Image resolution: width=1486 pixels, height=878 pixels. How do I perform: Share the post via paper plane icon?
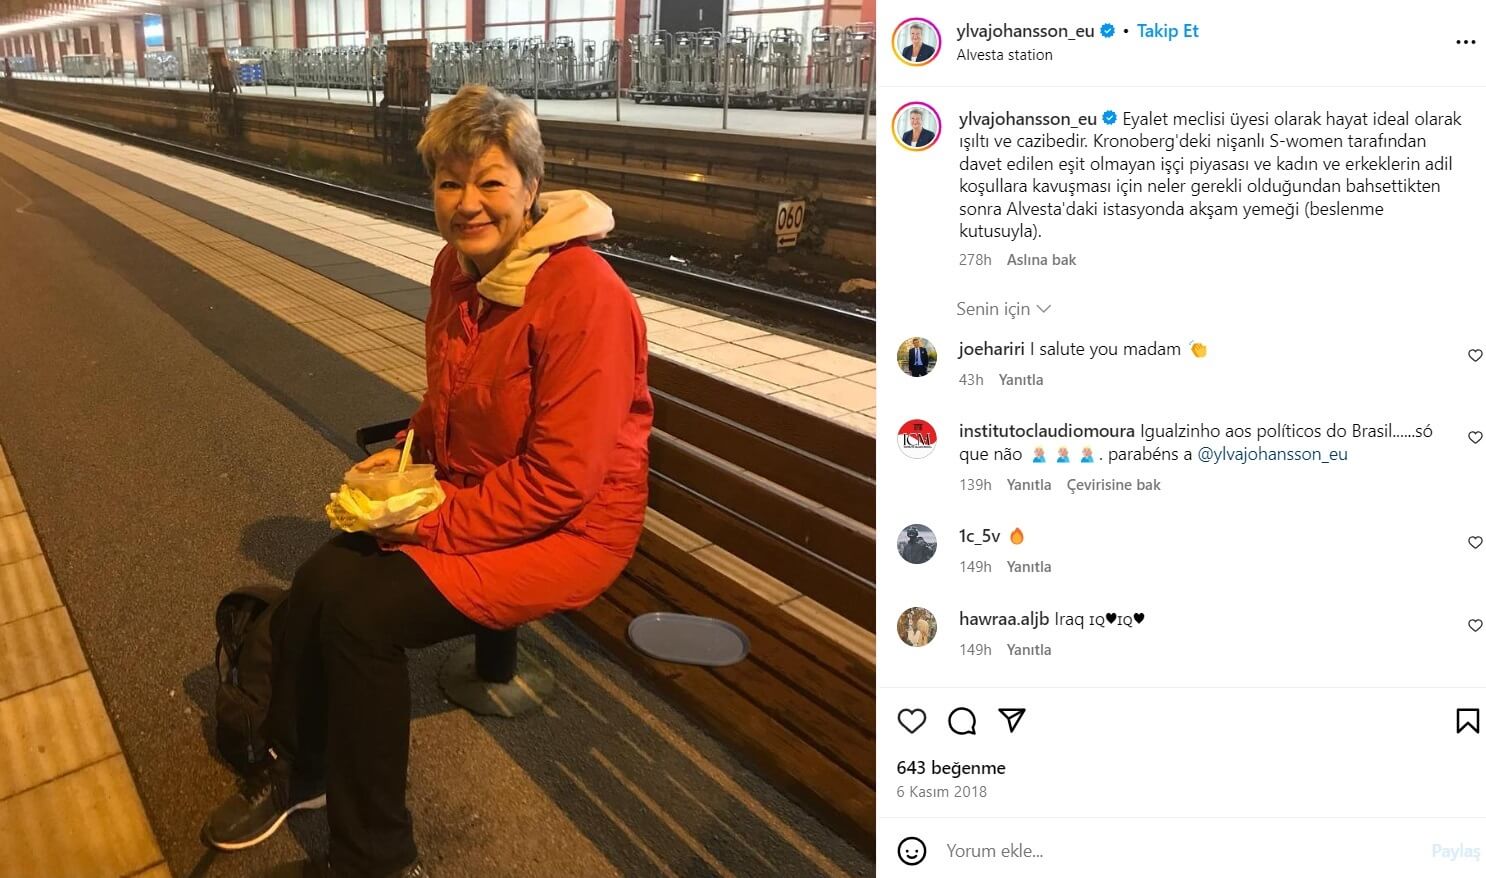pyautogui.click(x=1012, y=721)
